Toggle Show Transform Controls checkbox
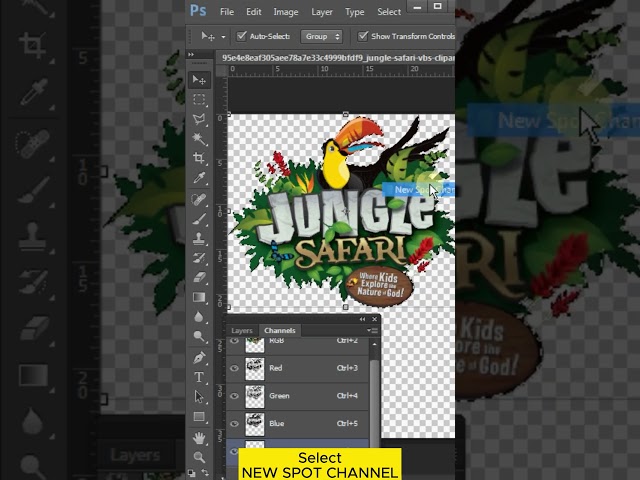This screenshot has width=640, height=480. pos(362,36)
